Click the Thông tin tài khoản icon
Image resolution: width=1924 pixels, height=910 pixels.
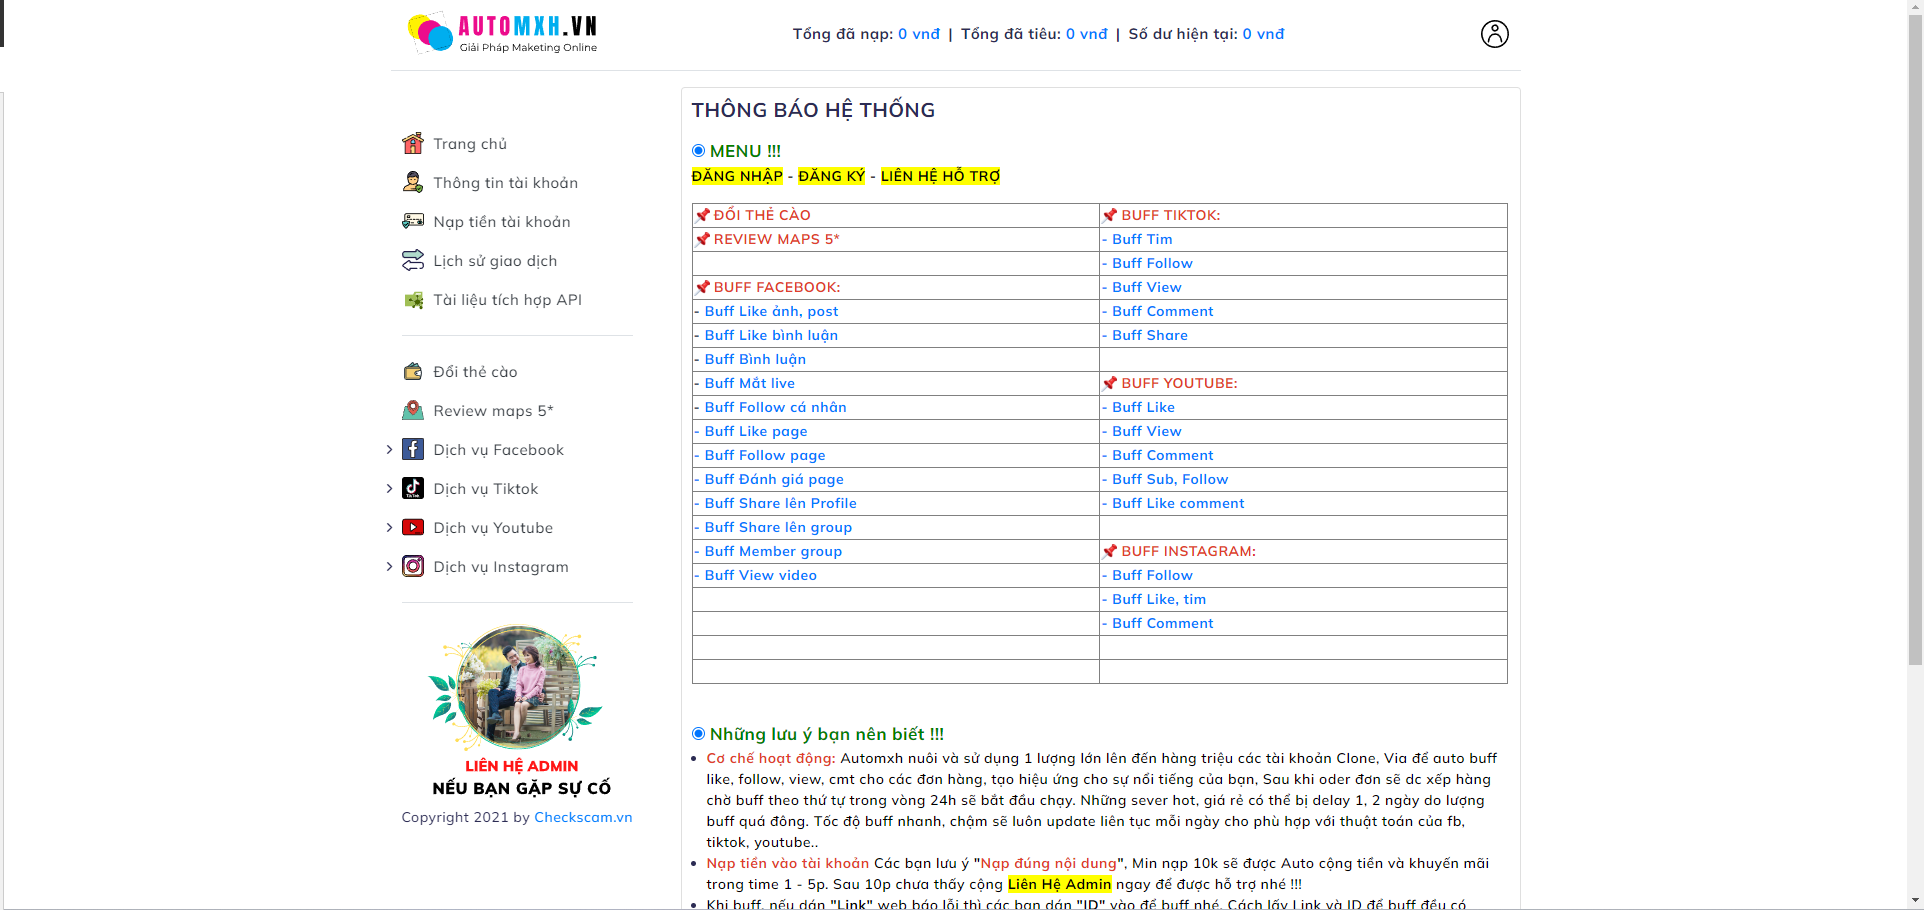coord(413,182)
